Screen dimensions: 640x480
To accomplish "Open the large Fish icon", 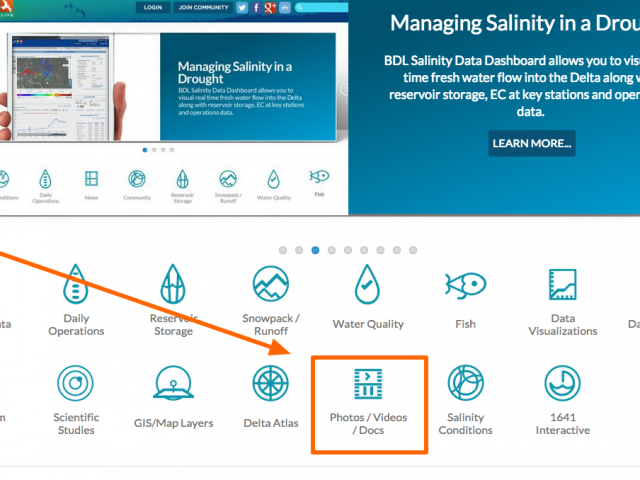I will 465,284.
